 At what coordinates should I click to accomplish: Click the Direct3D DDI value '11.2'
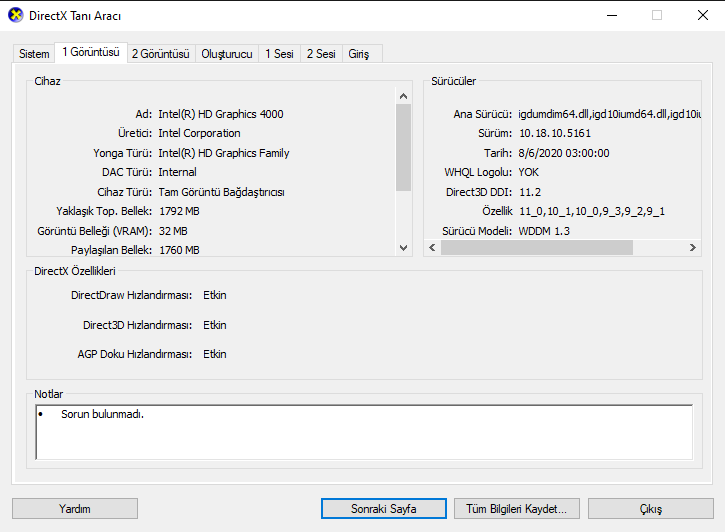point(529,192)
